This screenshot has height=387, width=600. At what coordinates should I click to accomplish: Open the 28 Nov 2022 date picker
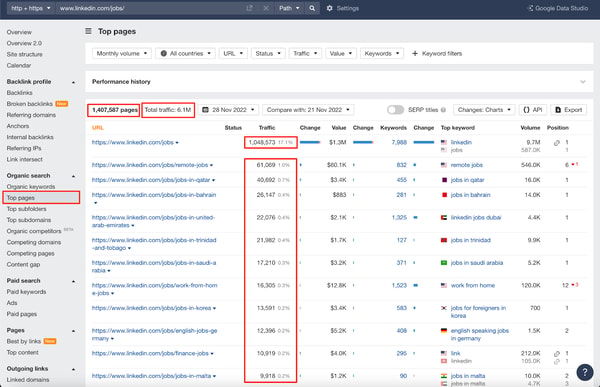click(228, 110)
